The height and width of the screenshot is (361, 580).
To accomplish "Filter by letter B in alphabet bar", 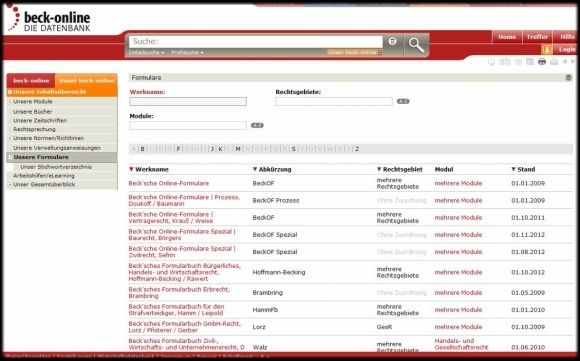I will point(142,149).
